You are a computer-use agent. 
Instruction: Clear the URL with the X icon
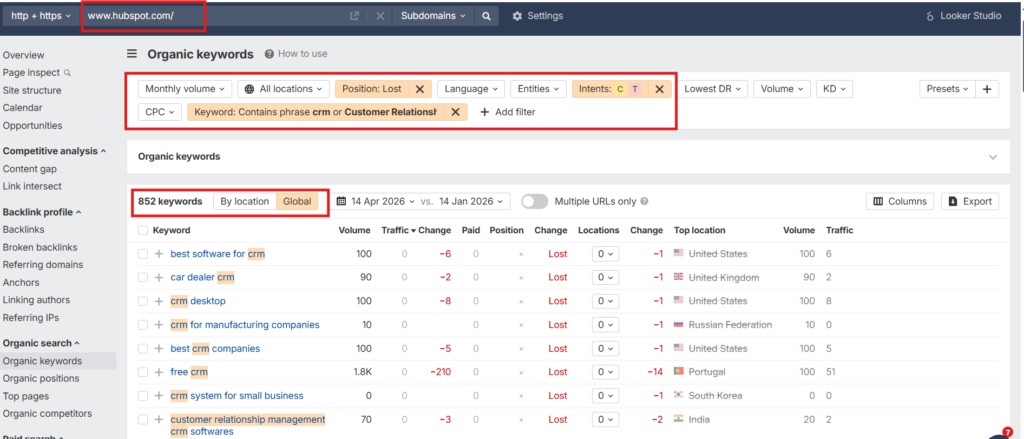click(x=379, y=16)
